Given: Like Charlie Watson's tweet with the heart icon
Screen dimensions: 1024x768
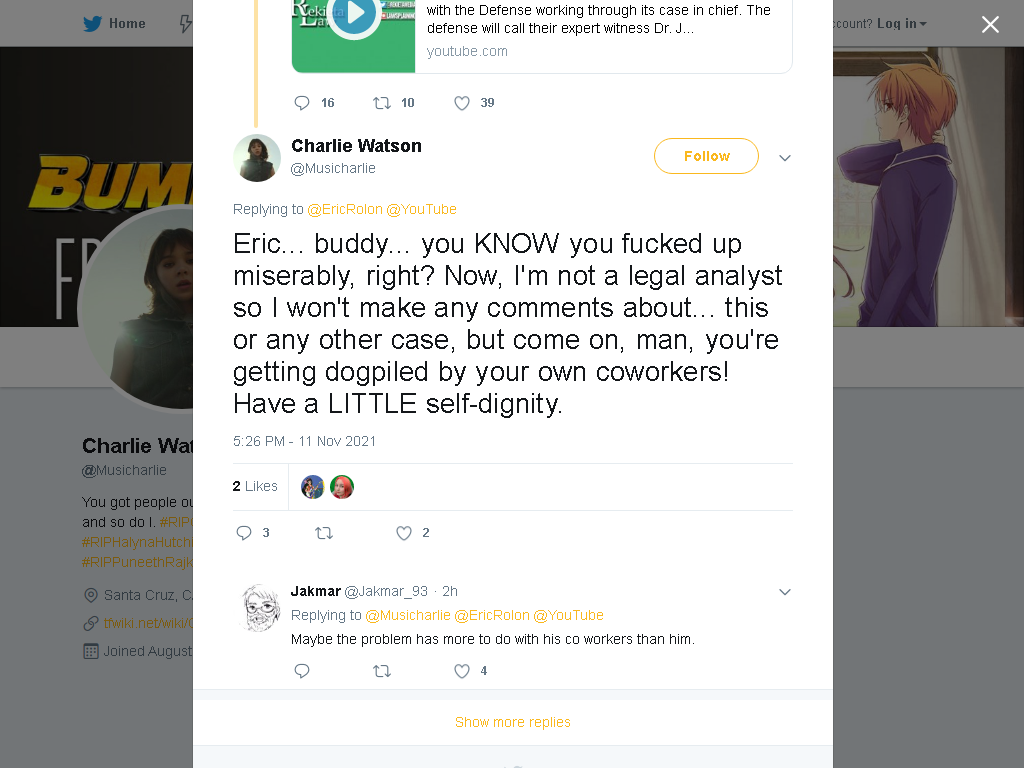Looking at the screenshot, I should click(404, 533).
